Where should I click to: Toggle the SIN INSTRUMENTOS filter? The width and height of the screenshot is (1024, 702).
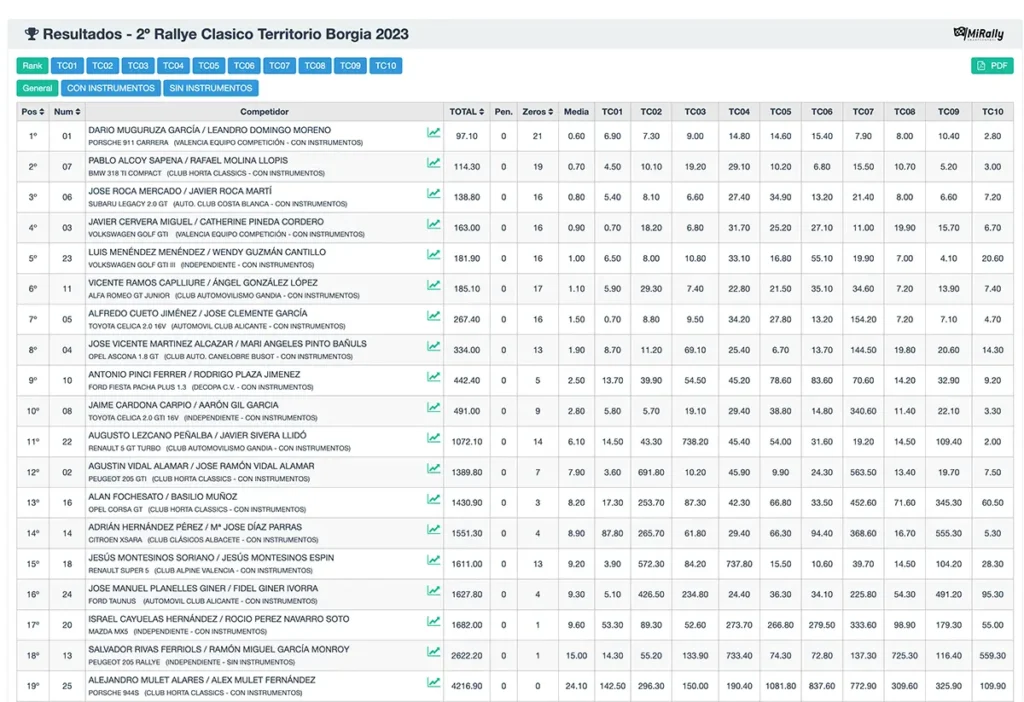[211, 88]
